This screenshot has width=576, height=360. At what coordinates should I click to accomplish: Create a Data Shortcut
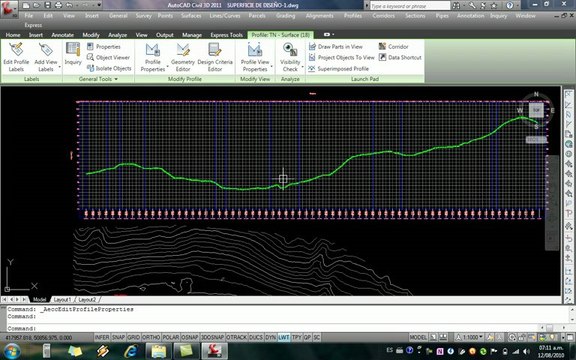pyautogui.click(x=400, y=57)
